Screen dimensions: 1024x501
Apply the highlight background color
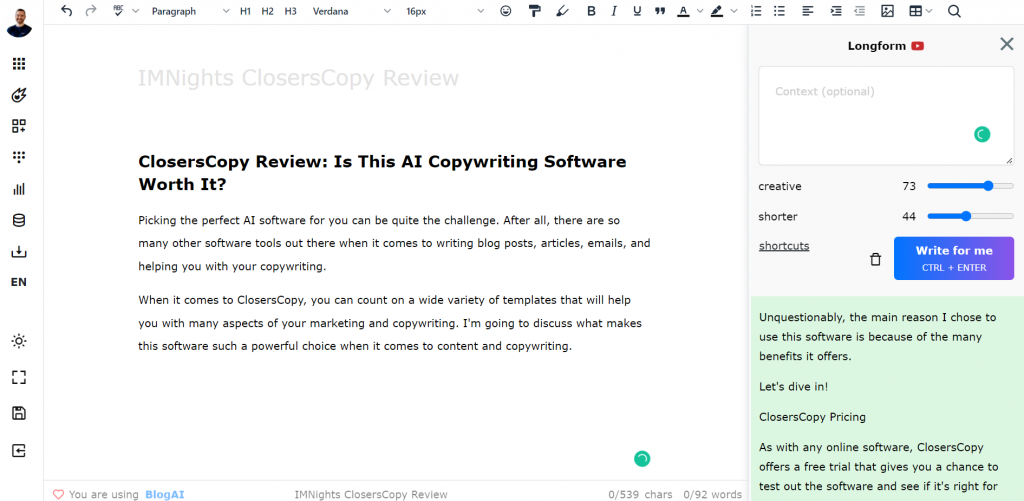717,11
